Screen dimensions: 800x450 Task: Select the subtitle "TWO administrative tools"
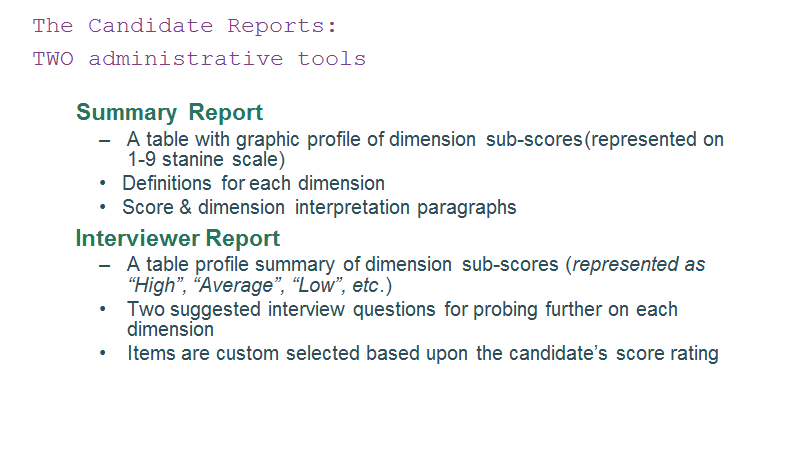[x=199, y=59]
